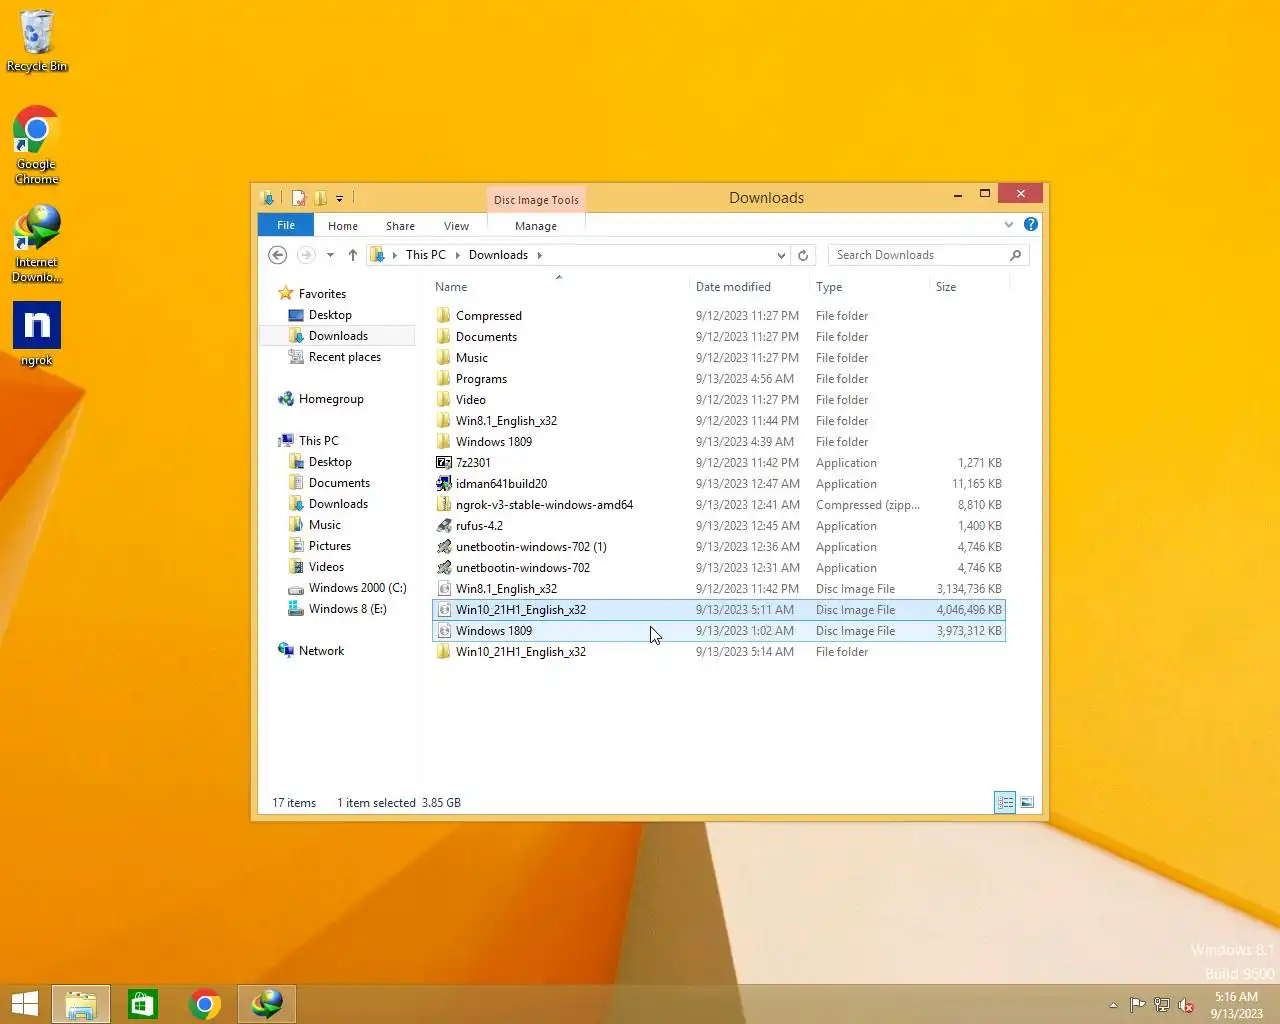
Task: Expand the ribbon with the chevron
Action: 1009,224
